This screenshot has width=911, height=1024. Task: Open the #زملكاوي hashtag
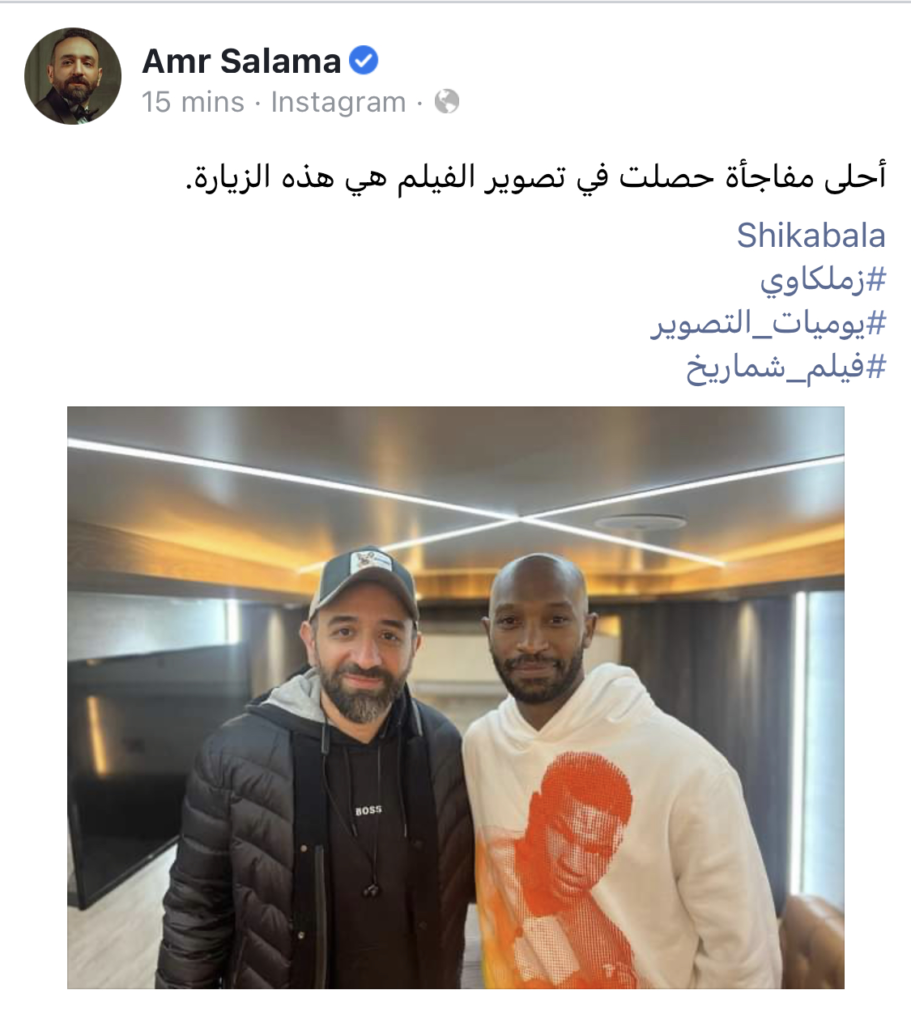click(823, 281)
